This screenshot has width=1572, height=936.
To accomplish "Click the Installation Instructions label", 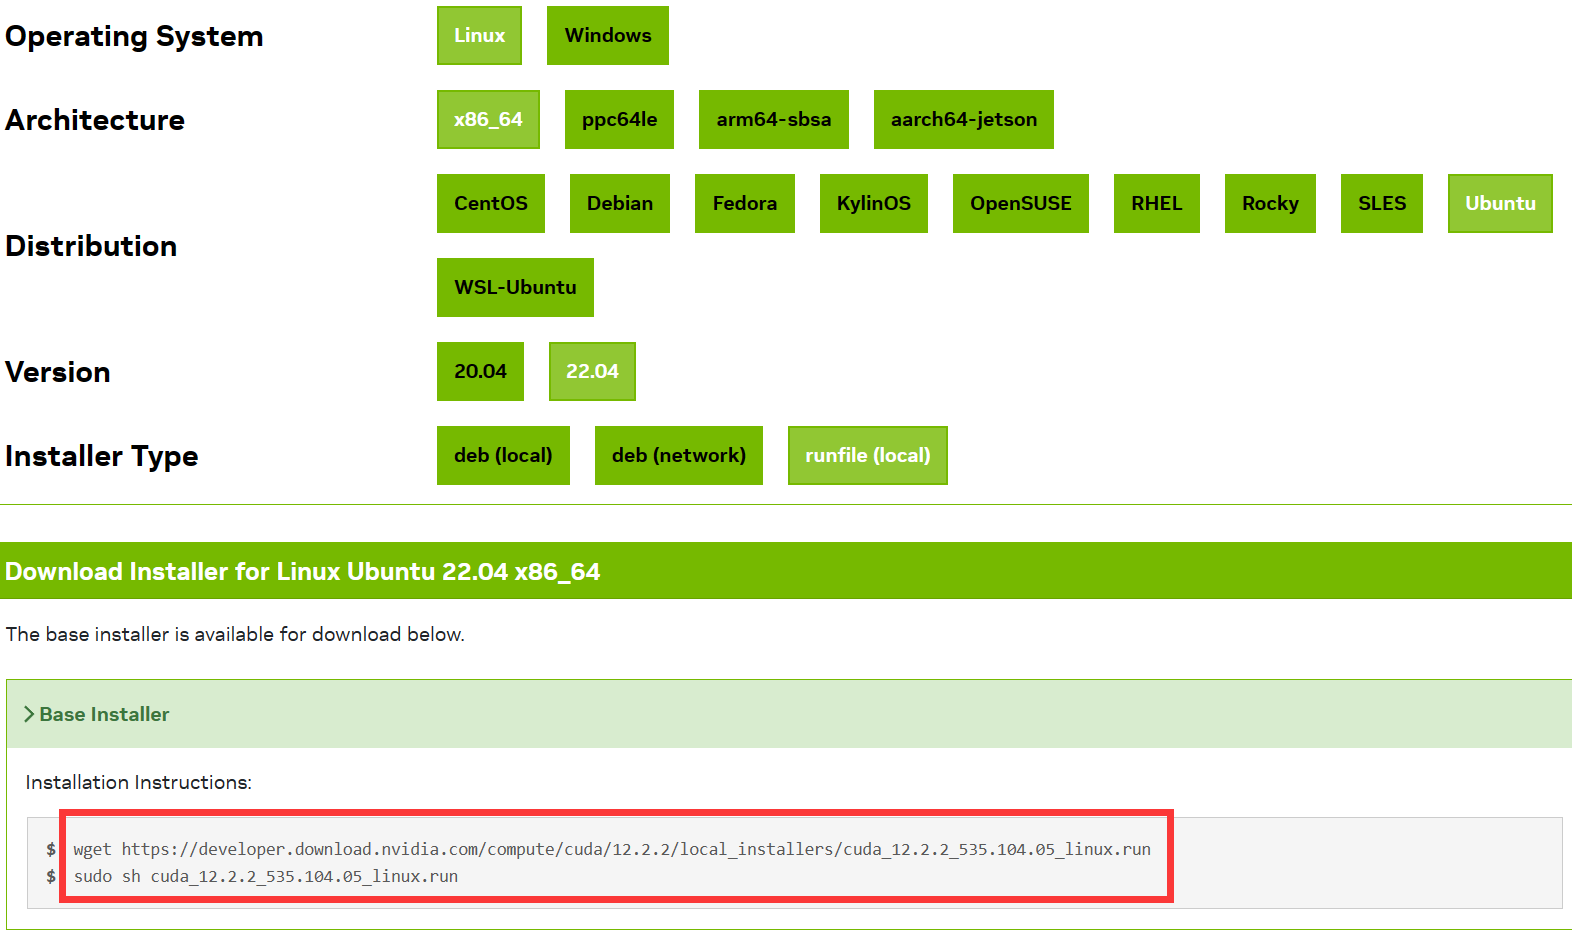I will pyautogui.click(x=139, y=782).
